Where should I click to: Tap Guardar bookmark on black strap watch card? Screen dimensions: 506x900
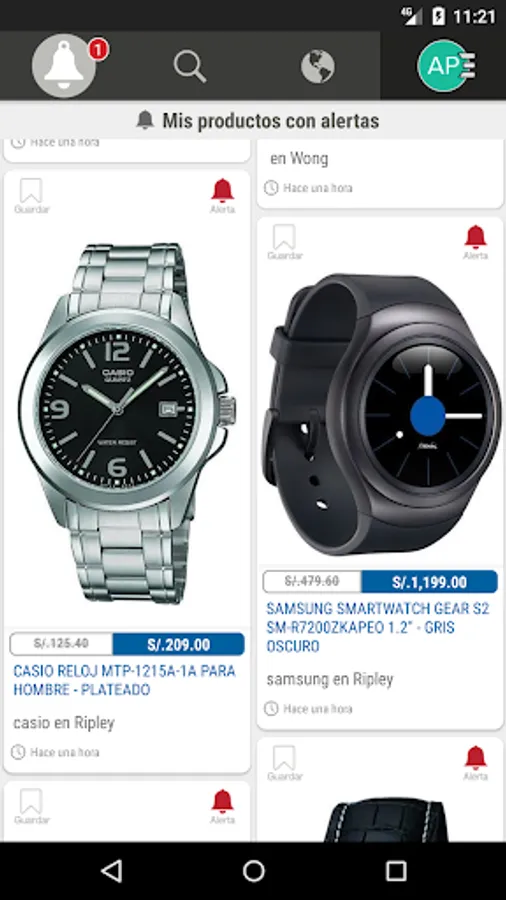(x=285, y=763)
